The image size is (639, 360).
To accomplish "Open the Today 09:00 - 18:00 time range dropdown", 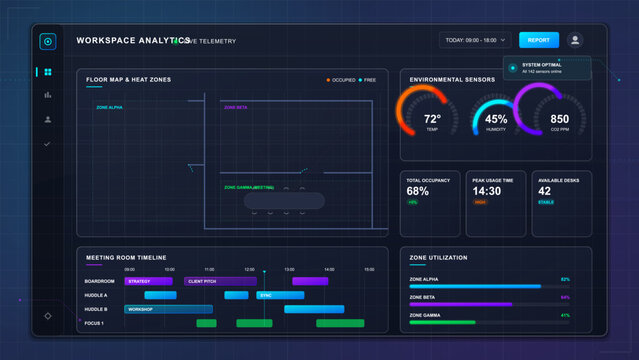I will [x=475, y=40].
